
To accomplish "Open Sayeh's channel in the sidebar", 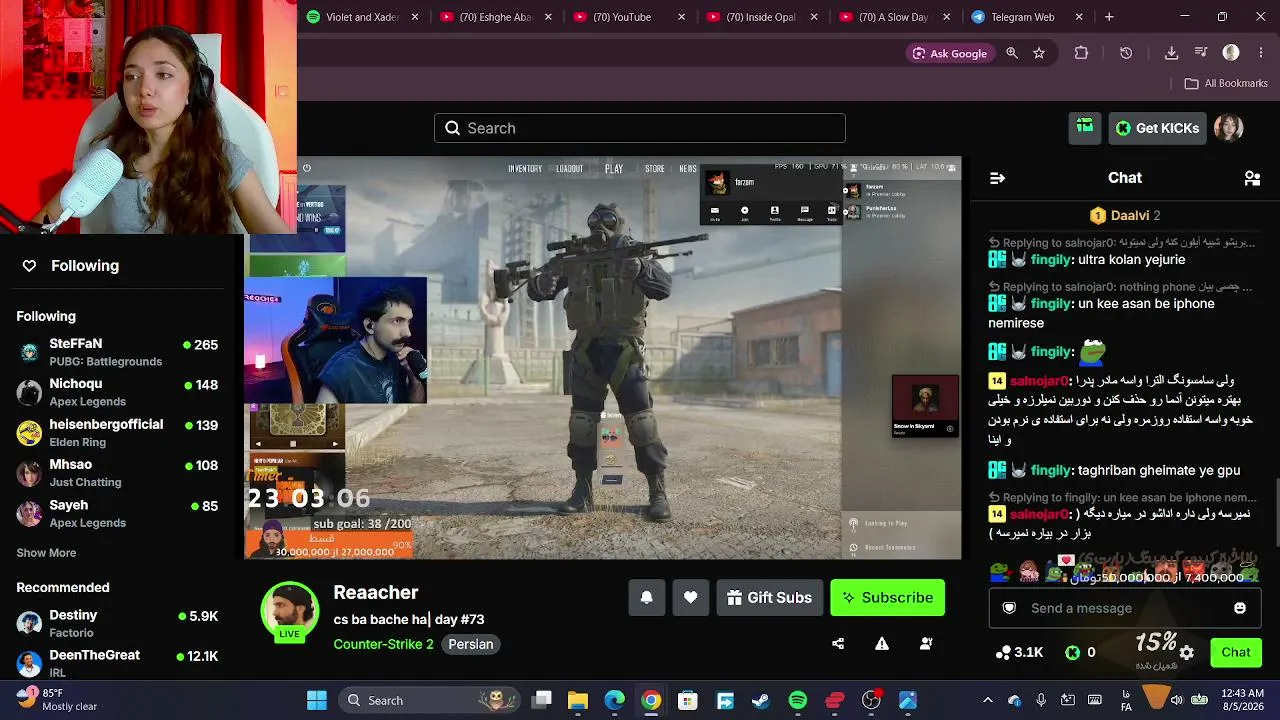I will point(119,514).
